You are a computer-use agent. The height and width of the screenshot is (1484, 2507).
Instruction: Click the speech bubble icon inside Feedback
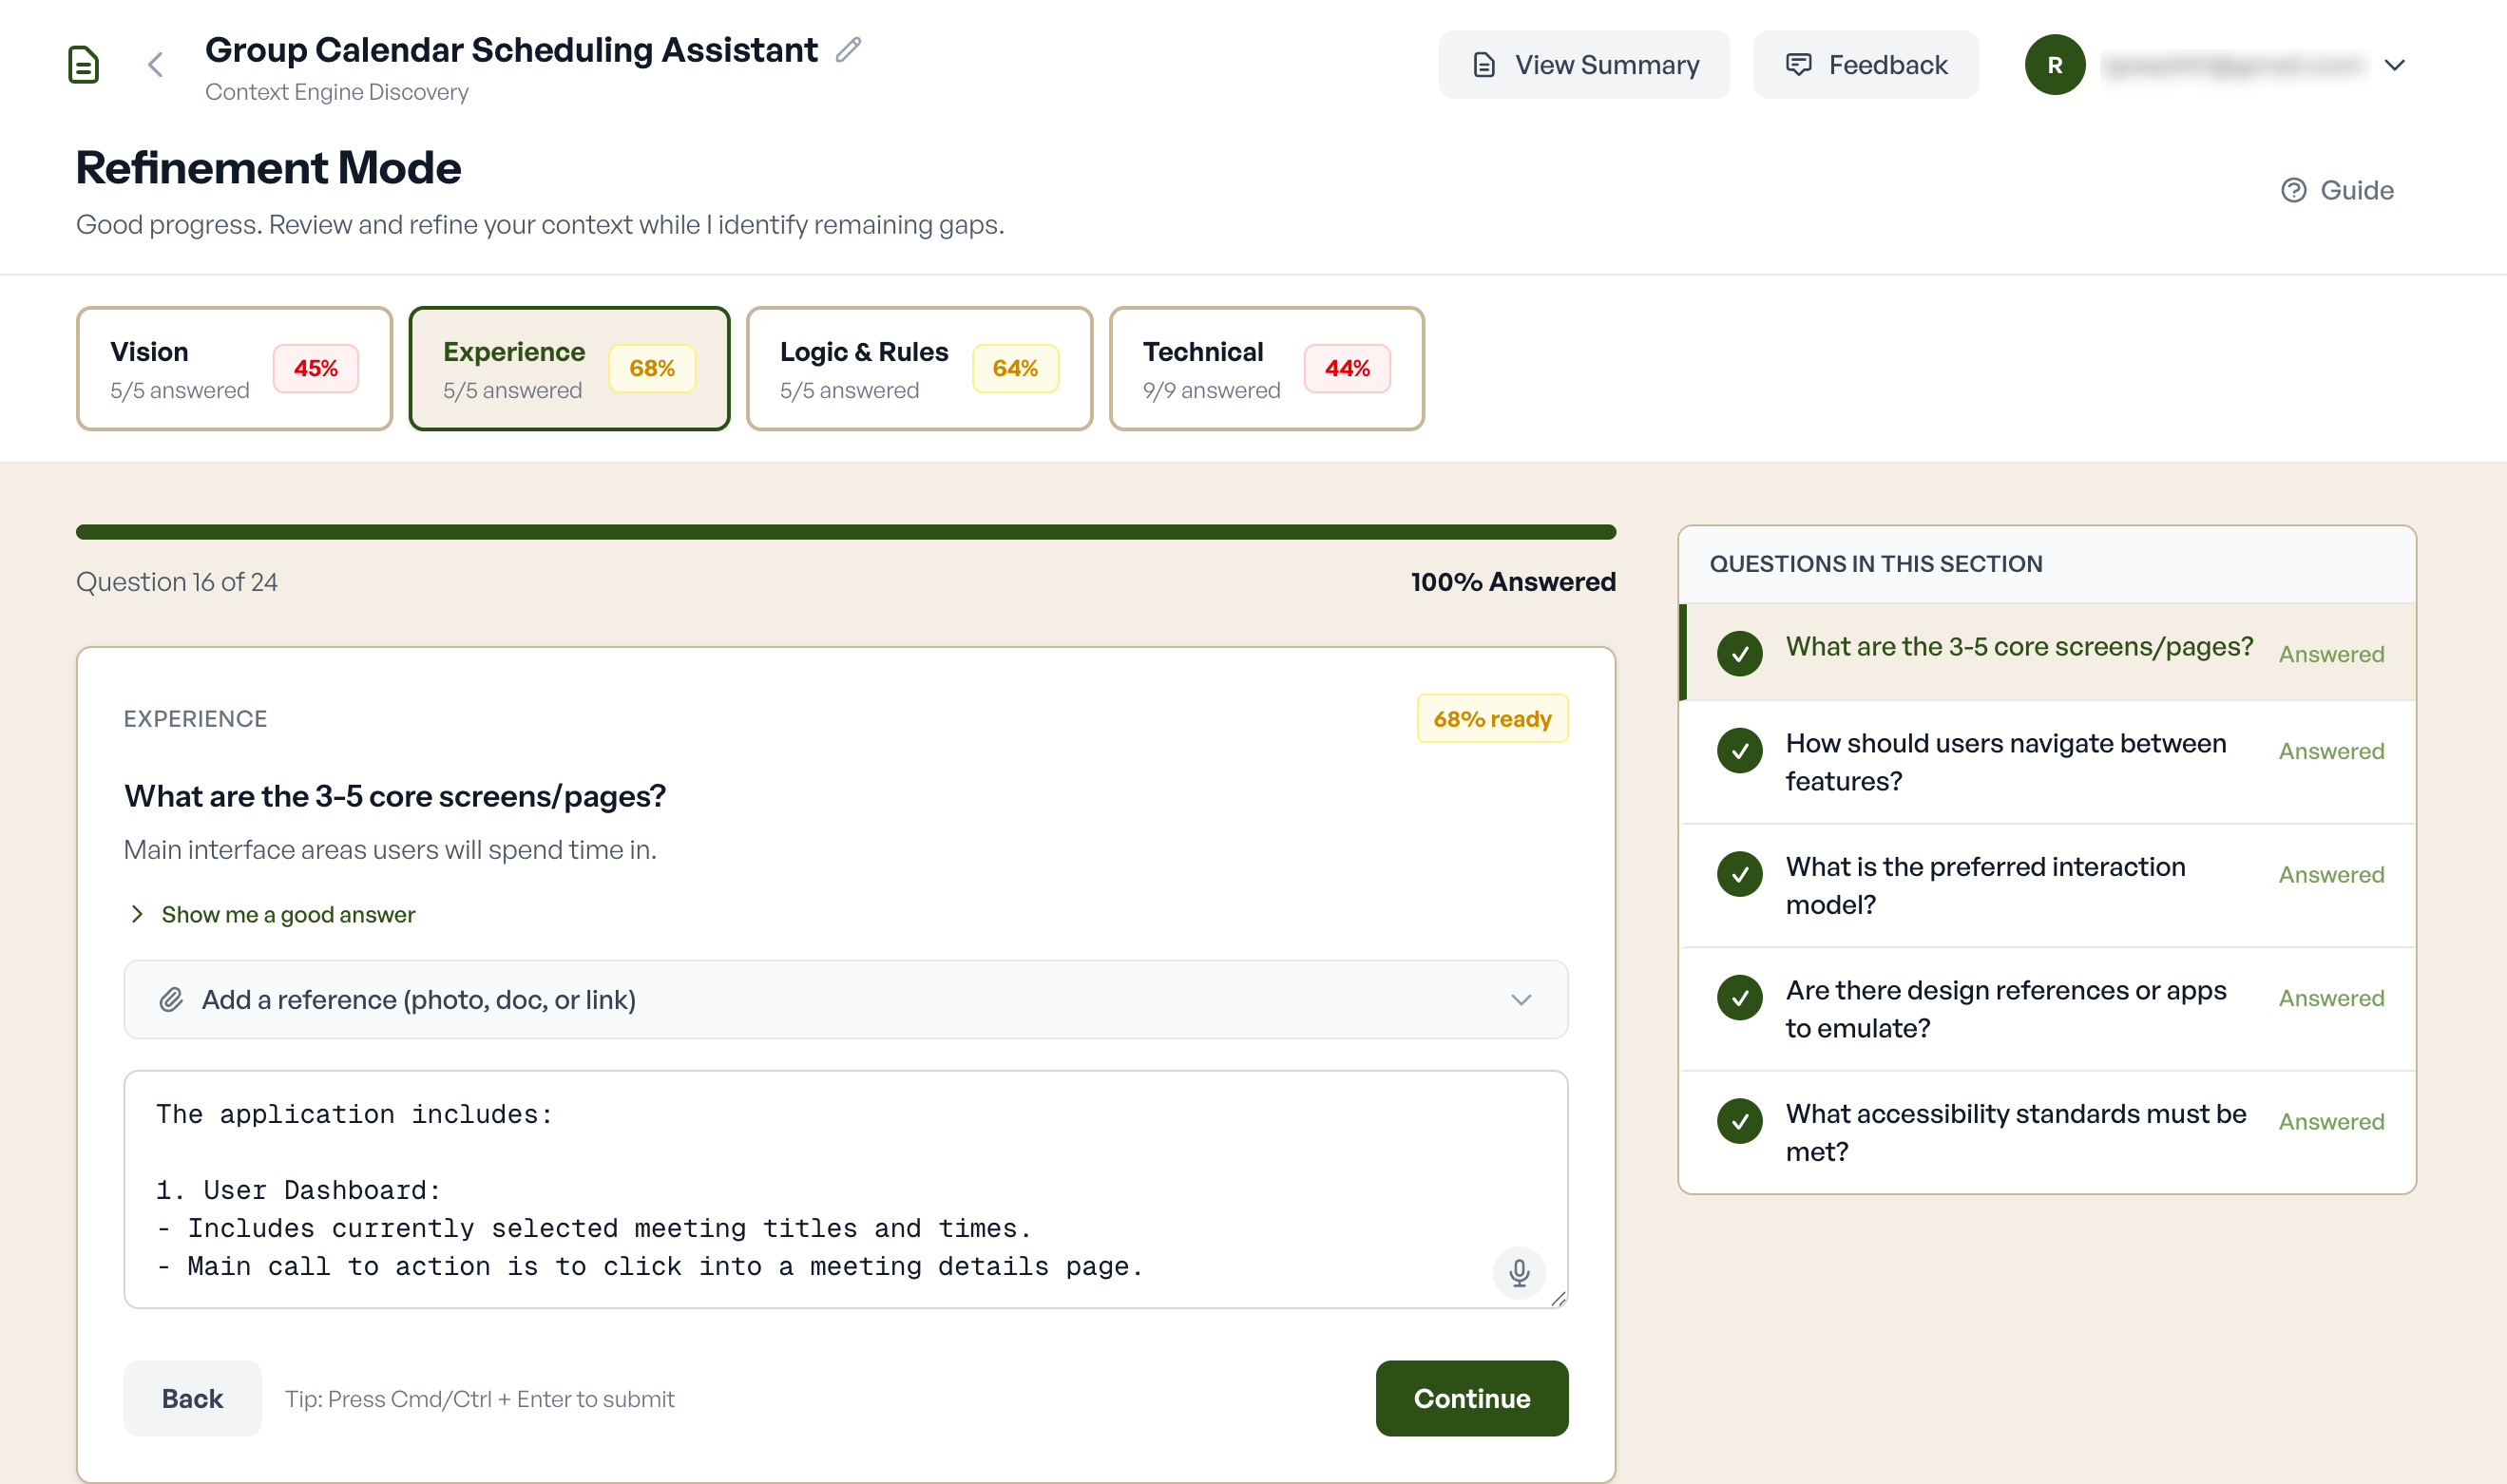1799,64
